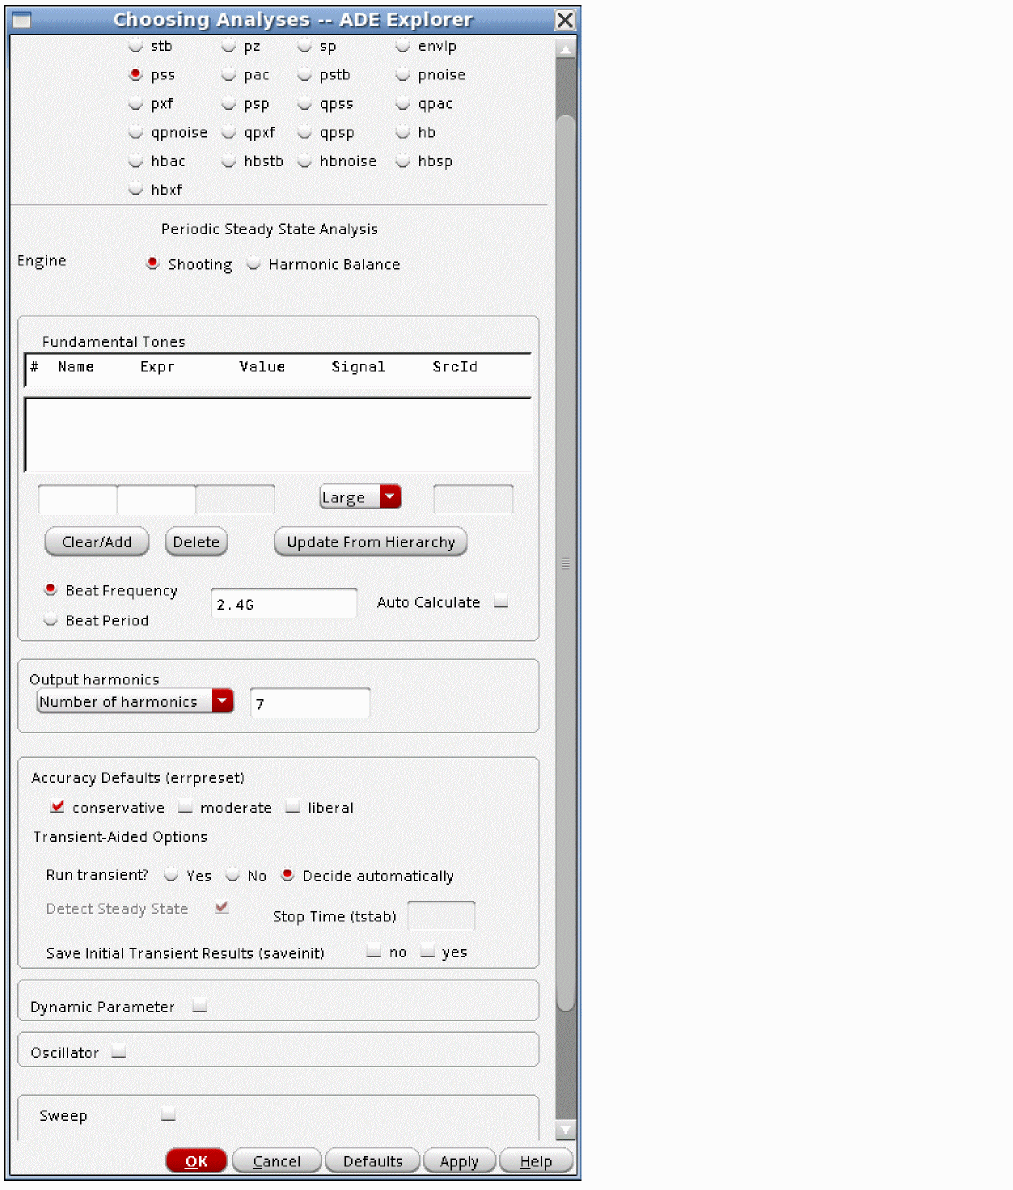Click the Apply button
The height and width of the screenshot is (1190, 1013).
click(459, 1161)
